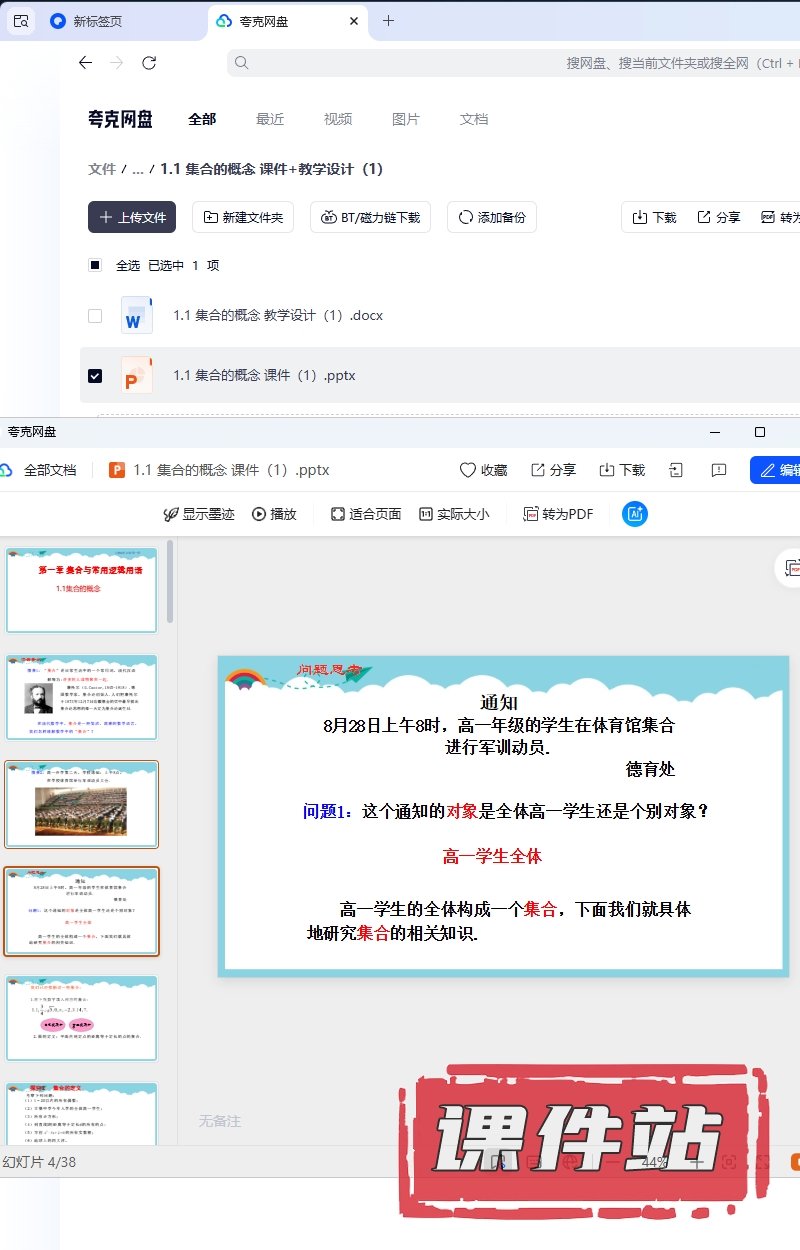Click the 添加备份 button
This screenshot has height=1250, width=800.
(492, 217)
